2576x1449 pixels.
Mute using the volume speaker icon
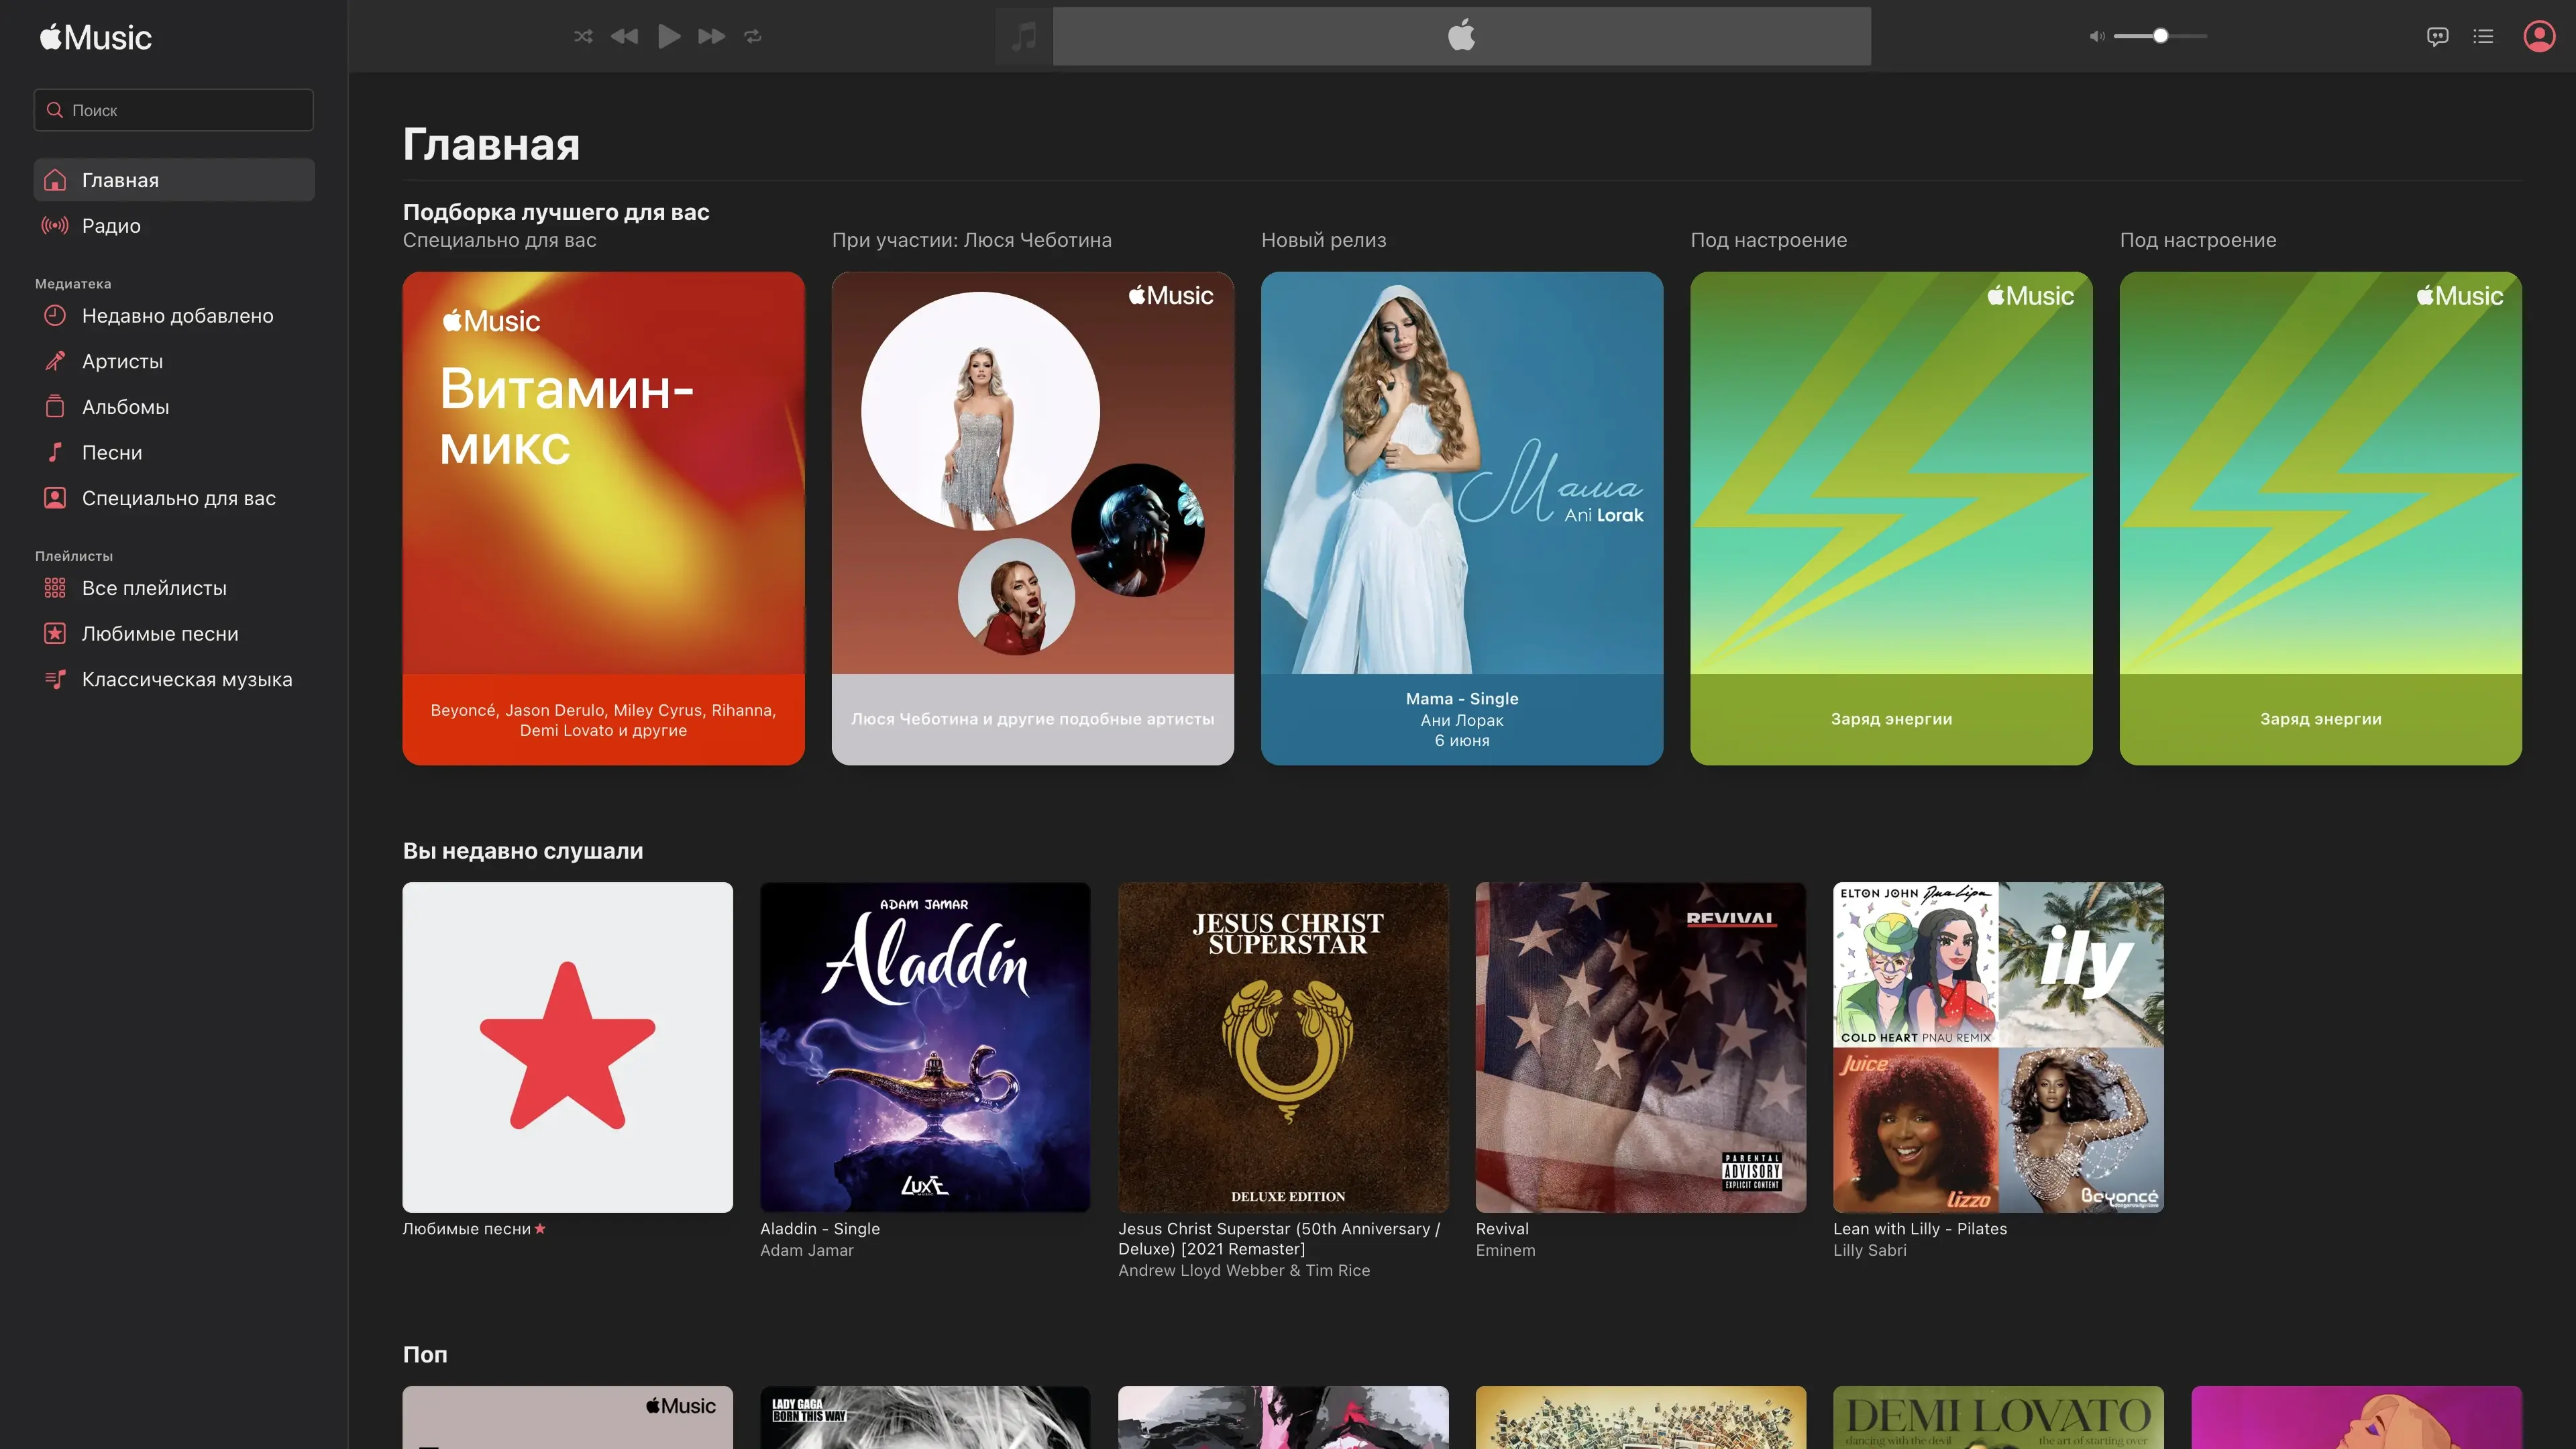pos(2096,37)
